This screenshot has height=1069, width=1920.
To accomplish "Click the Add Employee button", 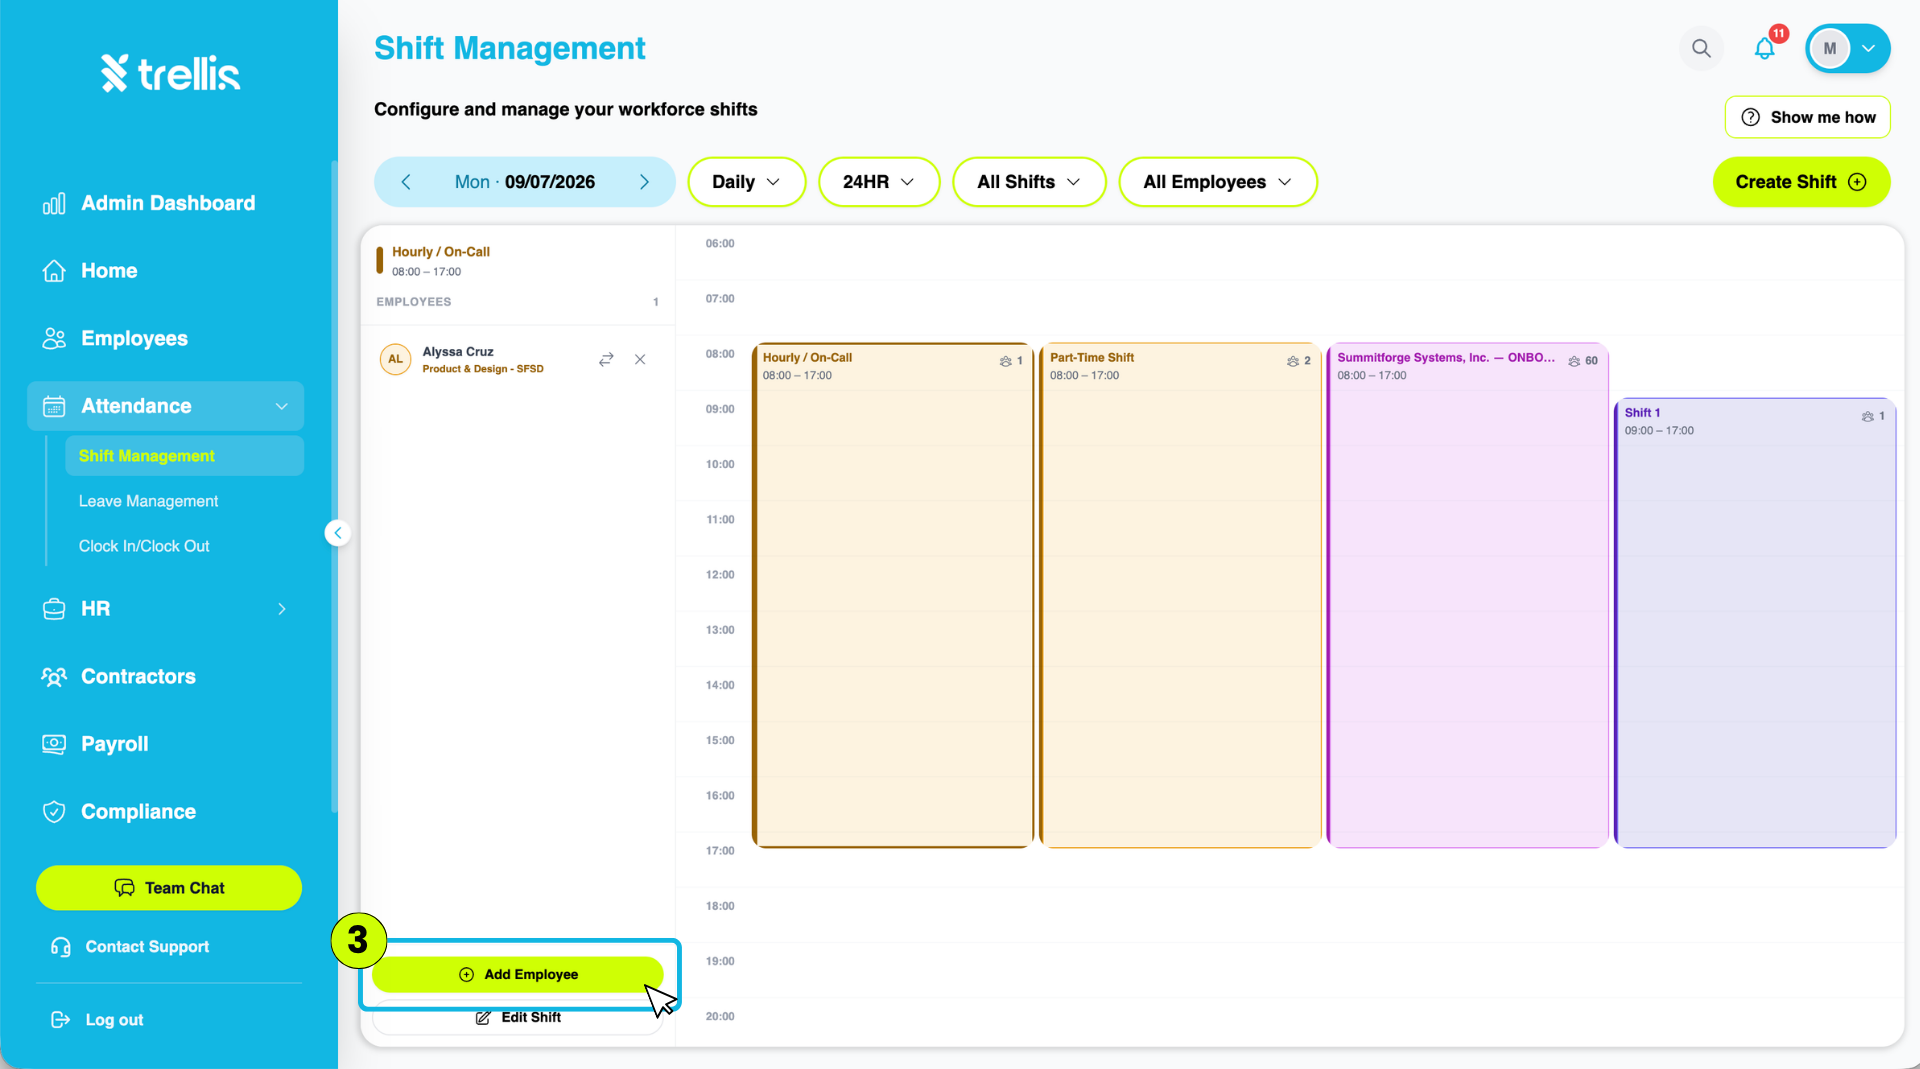I will coord(518,974).
